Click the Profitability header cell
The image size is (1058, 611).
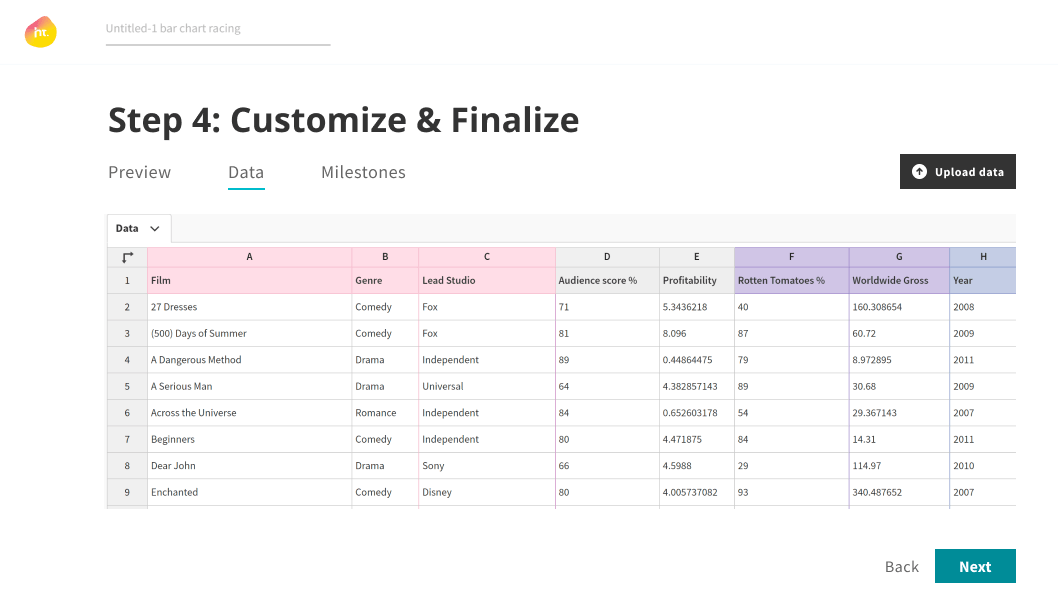697,281
